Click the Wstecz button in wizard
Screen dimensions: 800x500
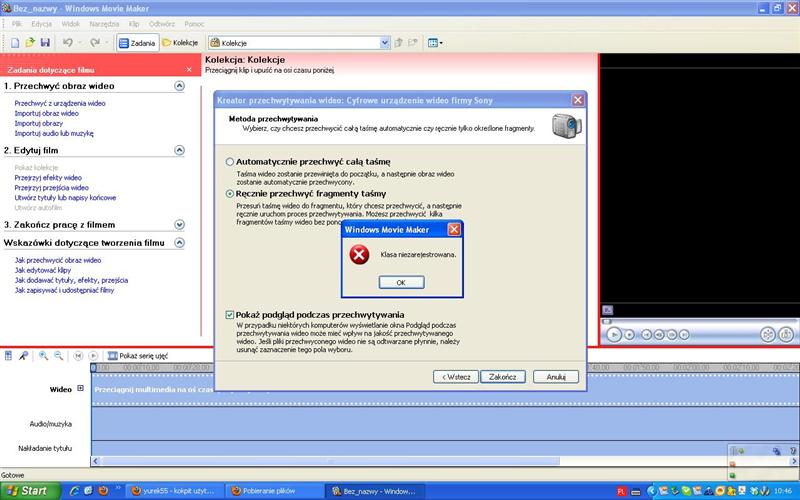coord(456,377)
